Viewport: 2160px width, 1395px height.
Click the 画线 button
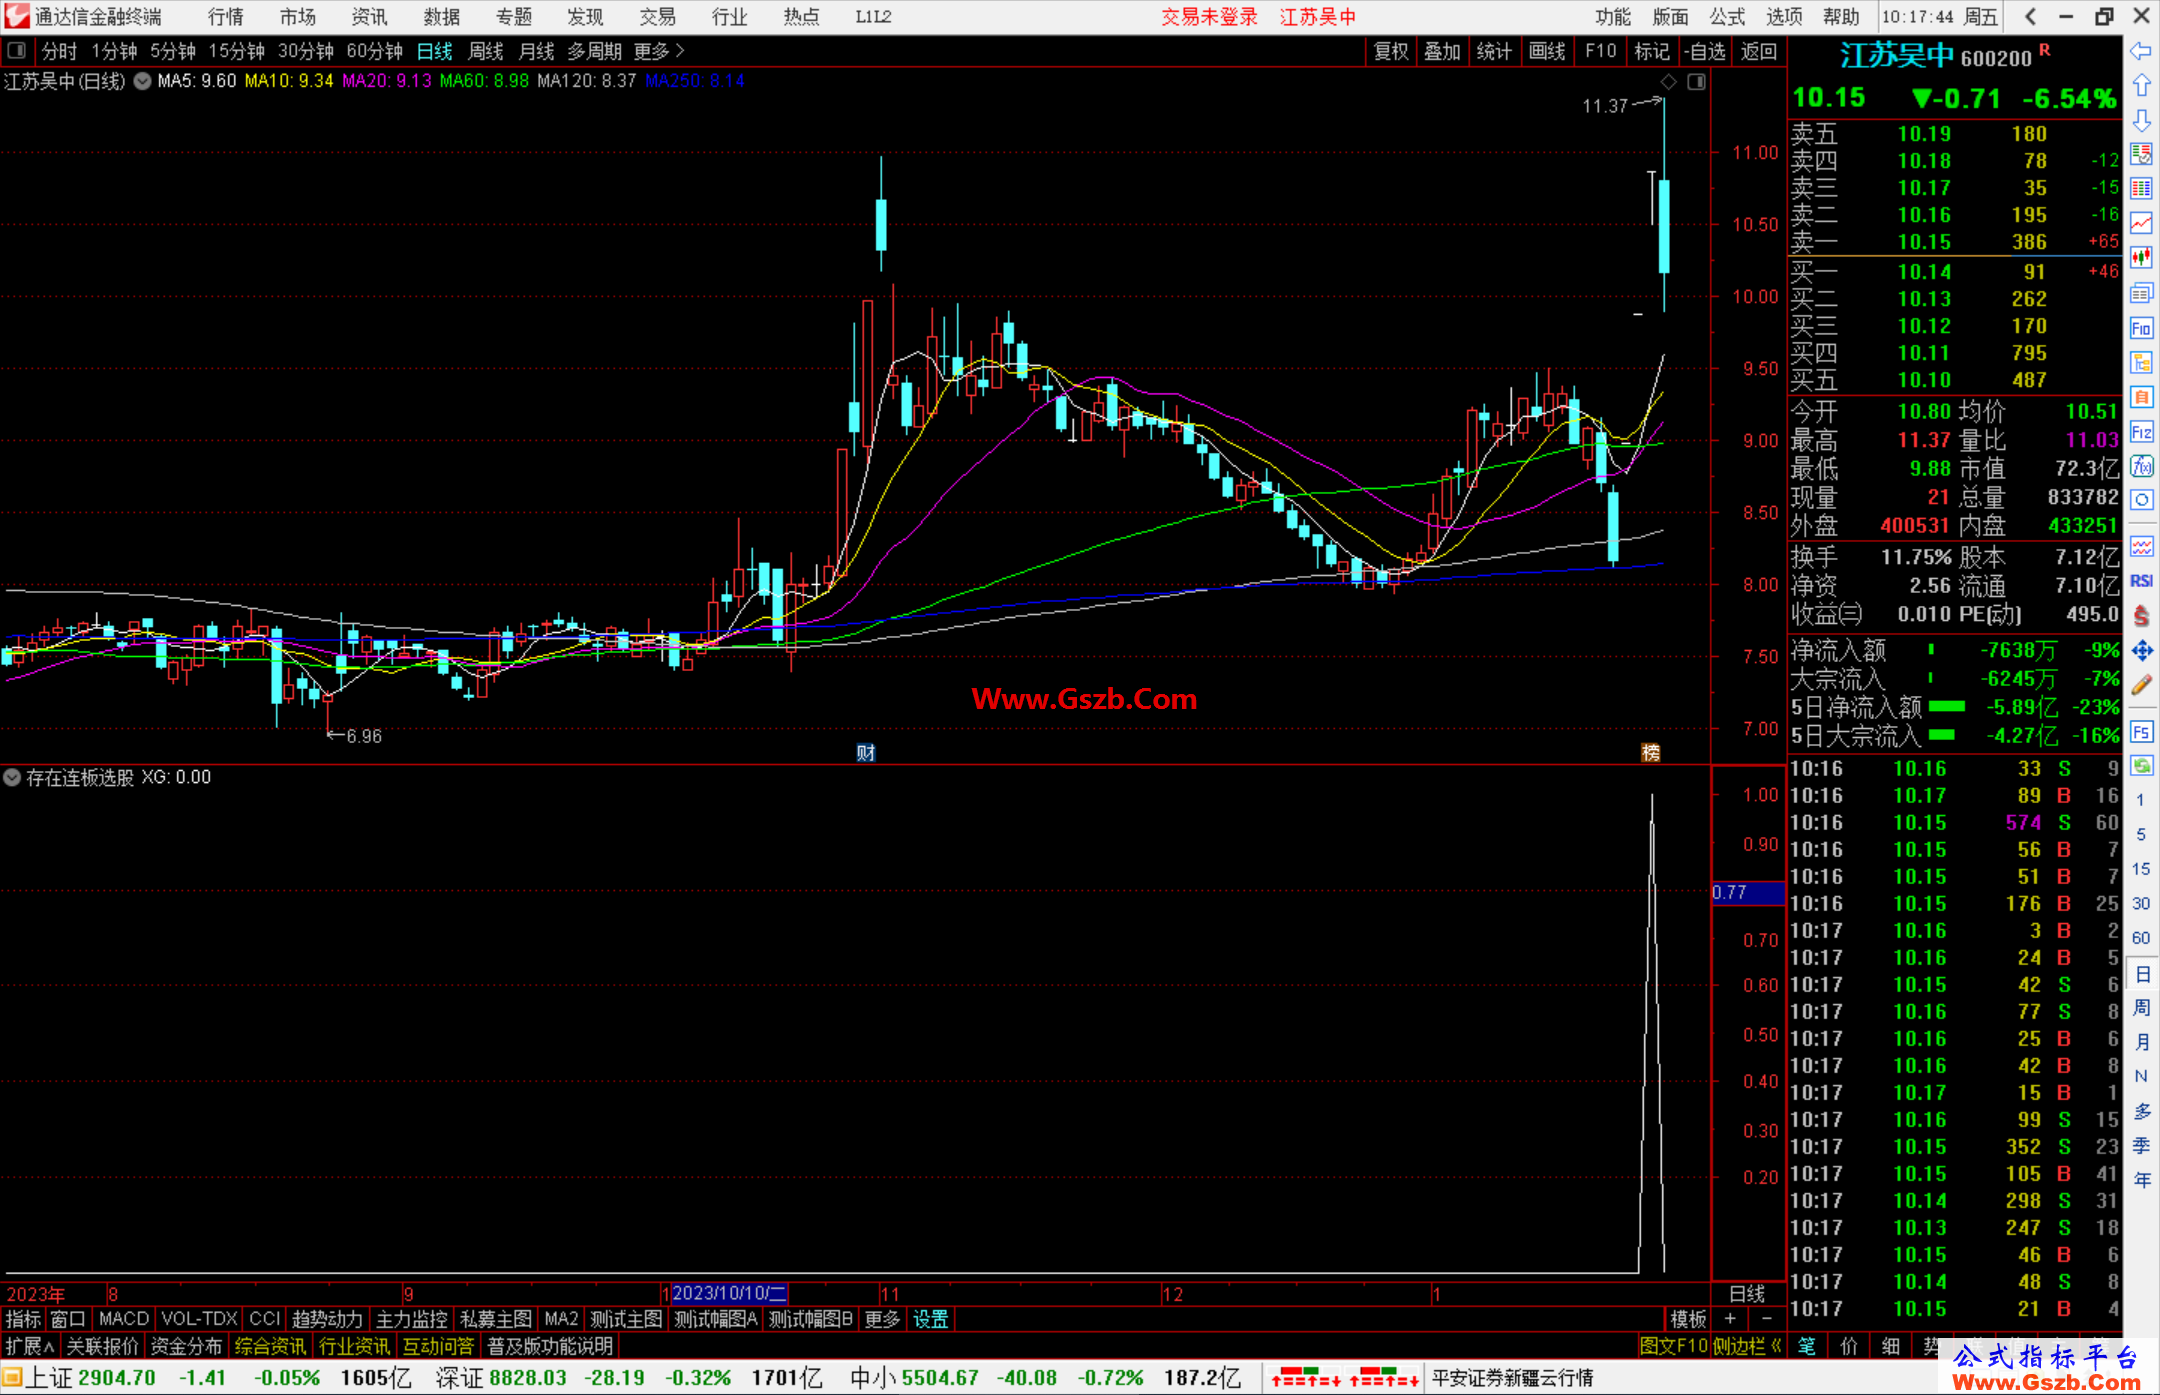[1547, 51]
